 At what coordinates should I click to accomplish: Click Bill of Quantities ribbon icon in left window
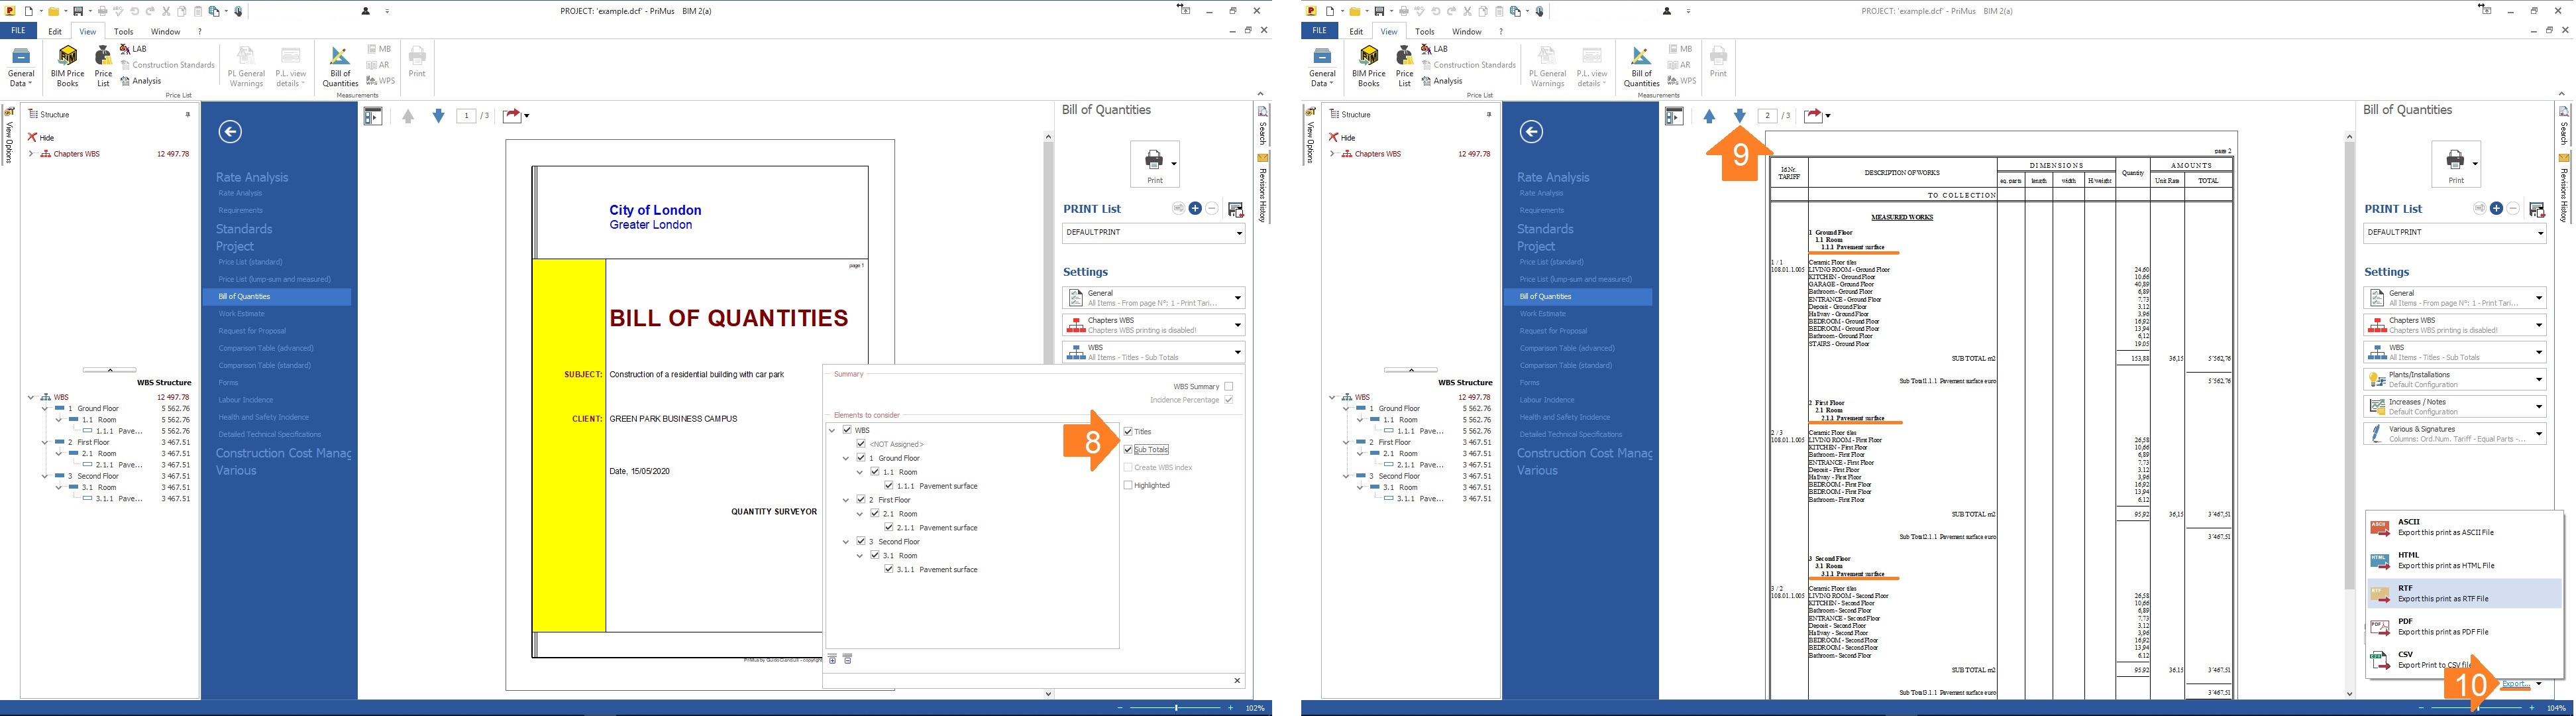[340, 66]
